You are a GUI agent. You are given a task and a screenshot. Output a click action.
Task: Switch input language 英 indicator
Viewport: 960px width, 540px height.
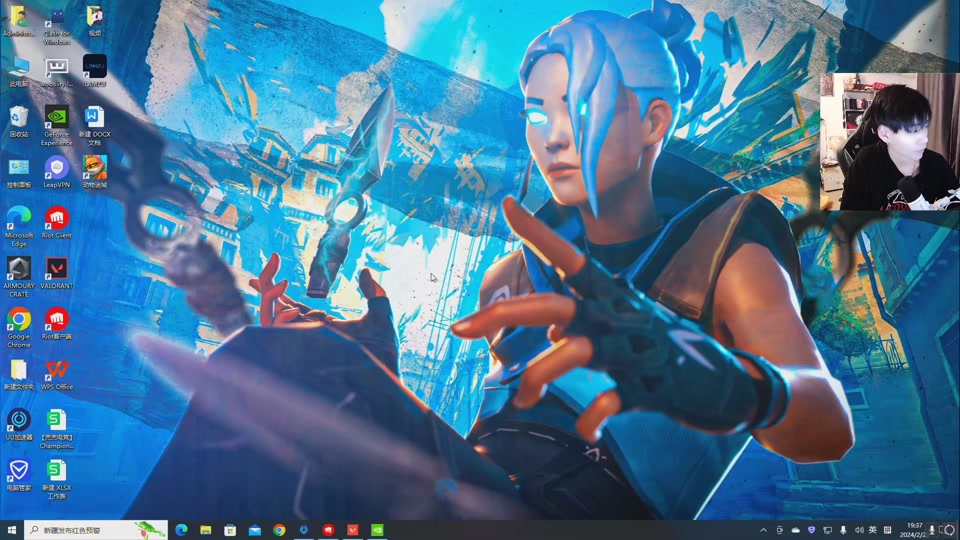[872, 530]
